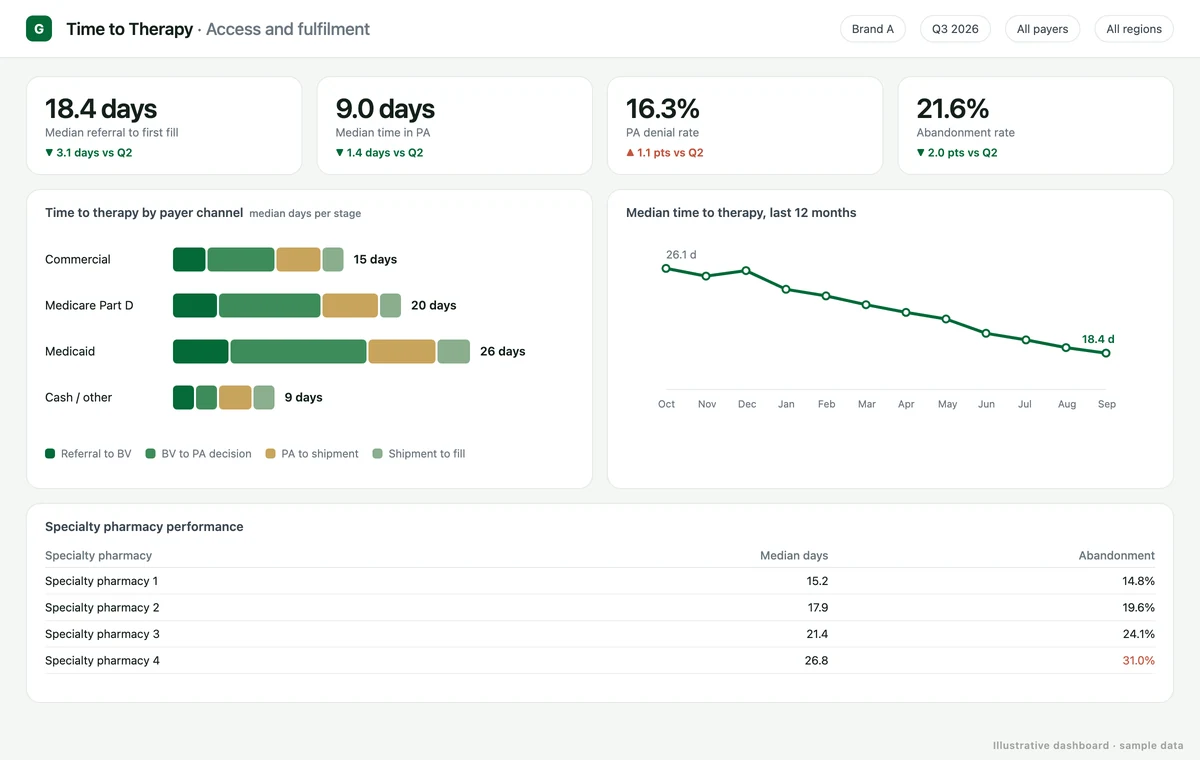Click the red 31.0% abandonment cell
Screen dimensions: 1200x760
click(1138, 660)
